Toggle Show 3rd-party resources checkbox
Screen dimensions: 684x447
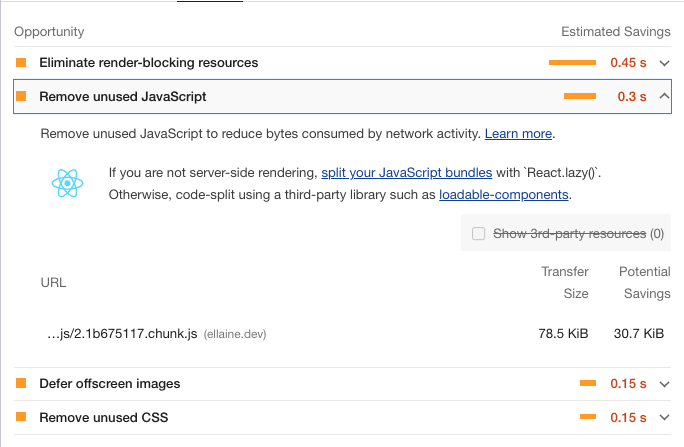[x=479, y=233]
